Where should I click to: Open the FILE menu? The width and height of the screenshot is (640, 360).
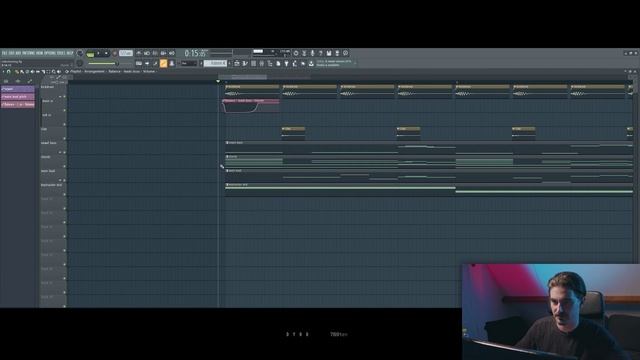(x=4, y=53)
